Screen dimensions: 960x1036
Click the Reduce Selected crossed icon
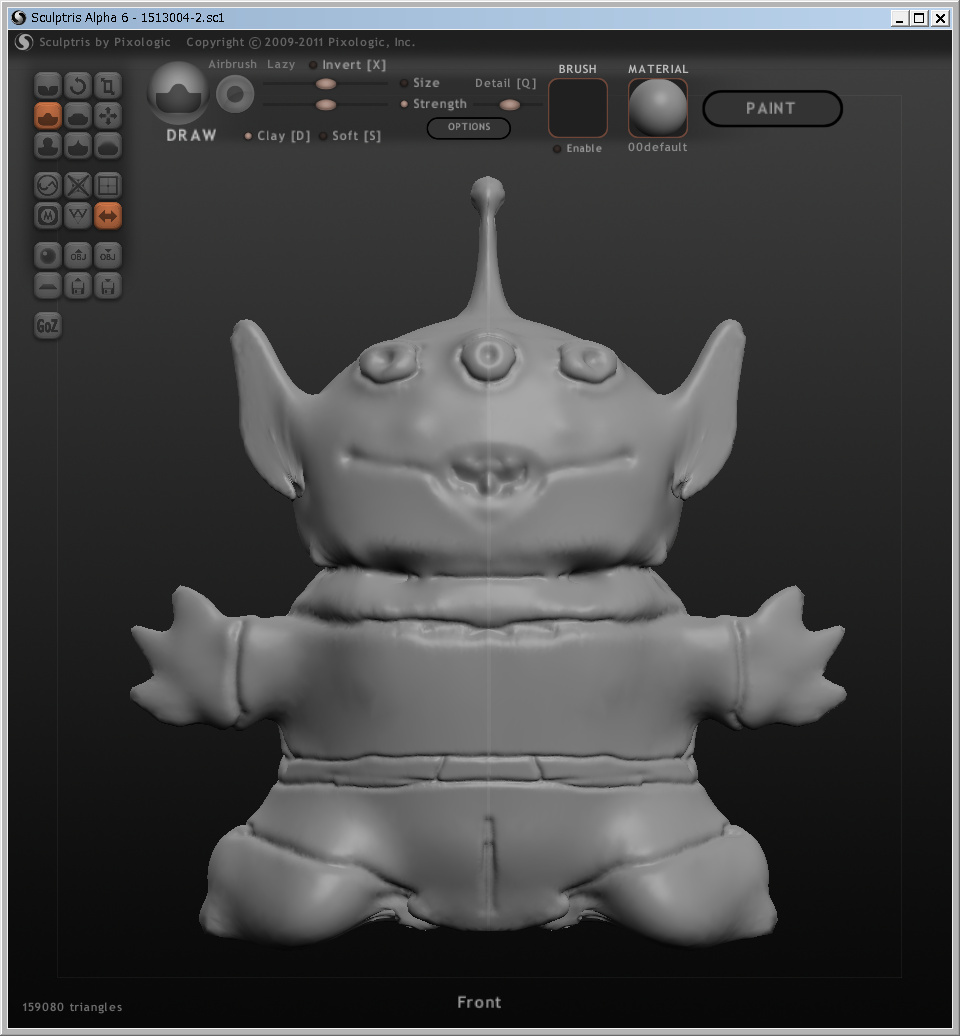[78, 186]
